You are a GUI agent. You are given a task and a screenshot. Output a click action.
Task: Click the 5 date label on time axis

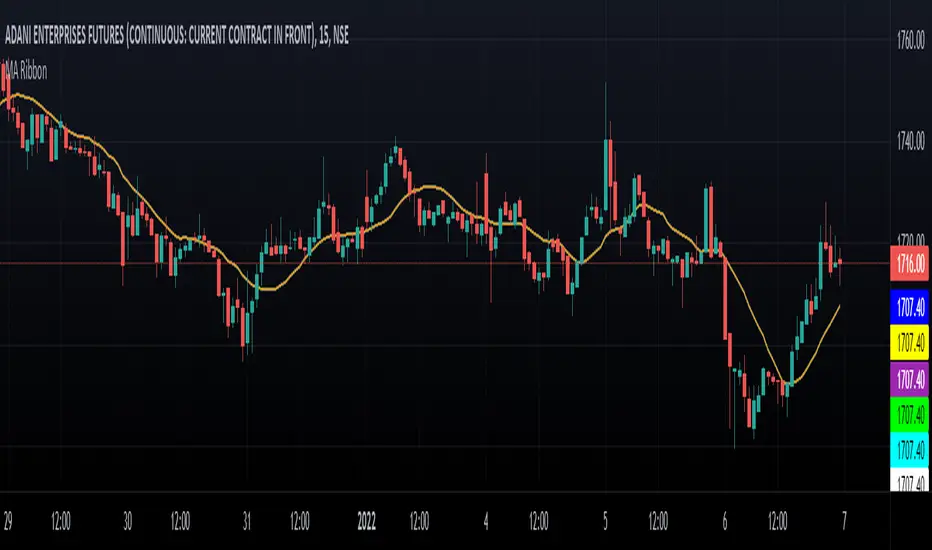(x=606, y=521)
